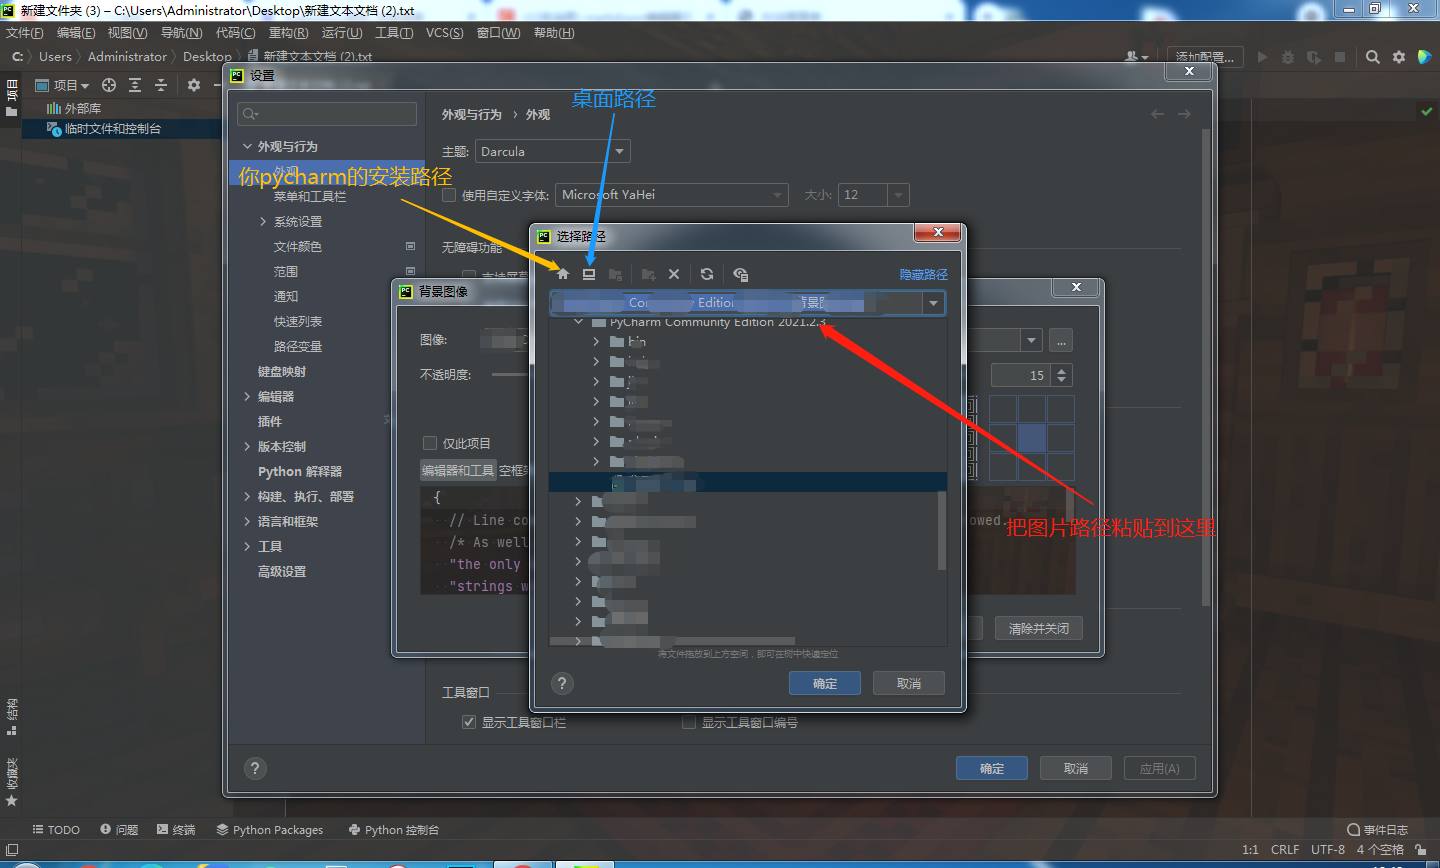Viewport: 1440px width, 868px height.
Task: Open 项目 view selector dropdown
Action: click(63, 85)
